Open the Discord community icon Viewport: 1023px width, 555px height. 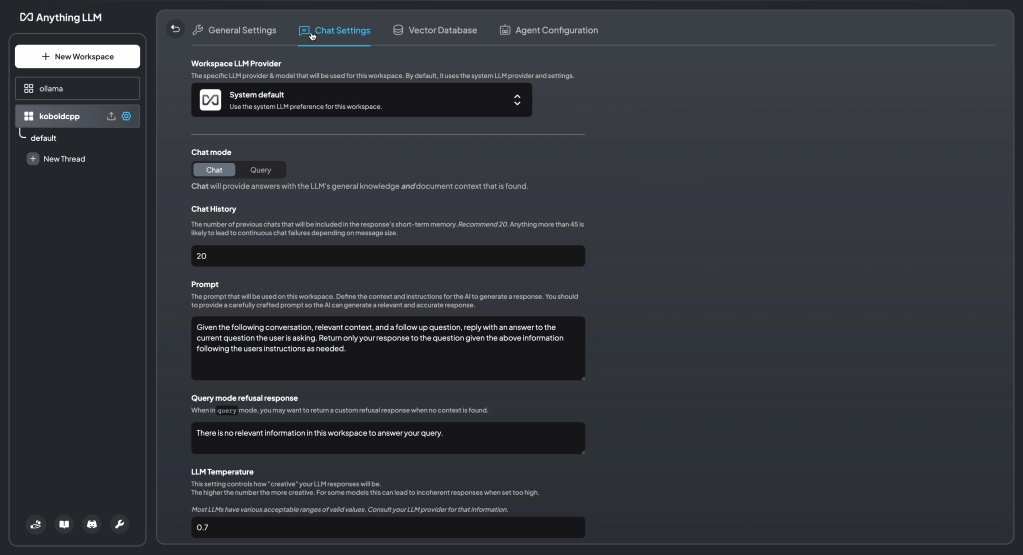click(92, 524)
